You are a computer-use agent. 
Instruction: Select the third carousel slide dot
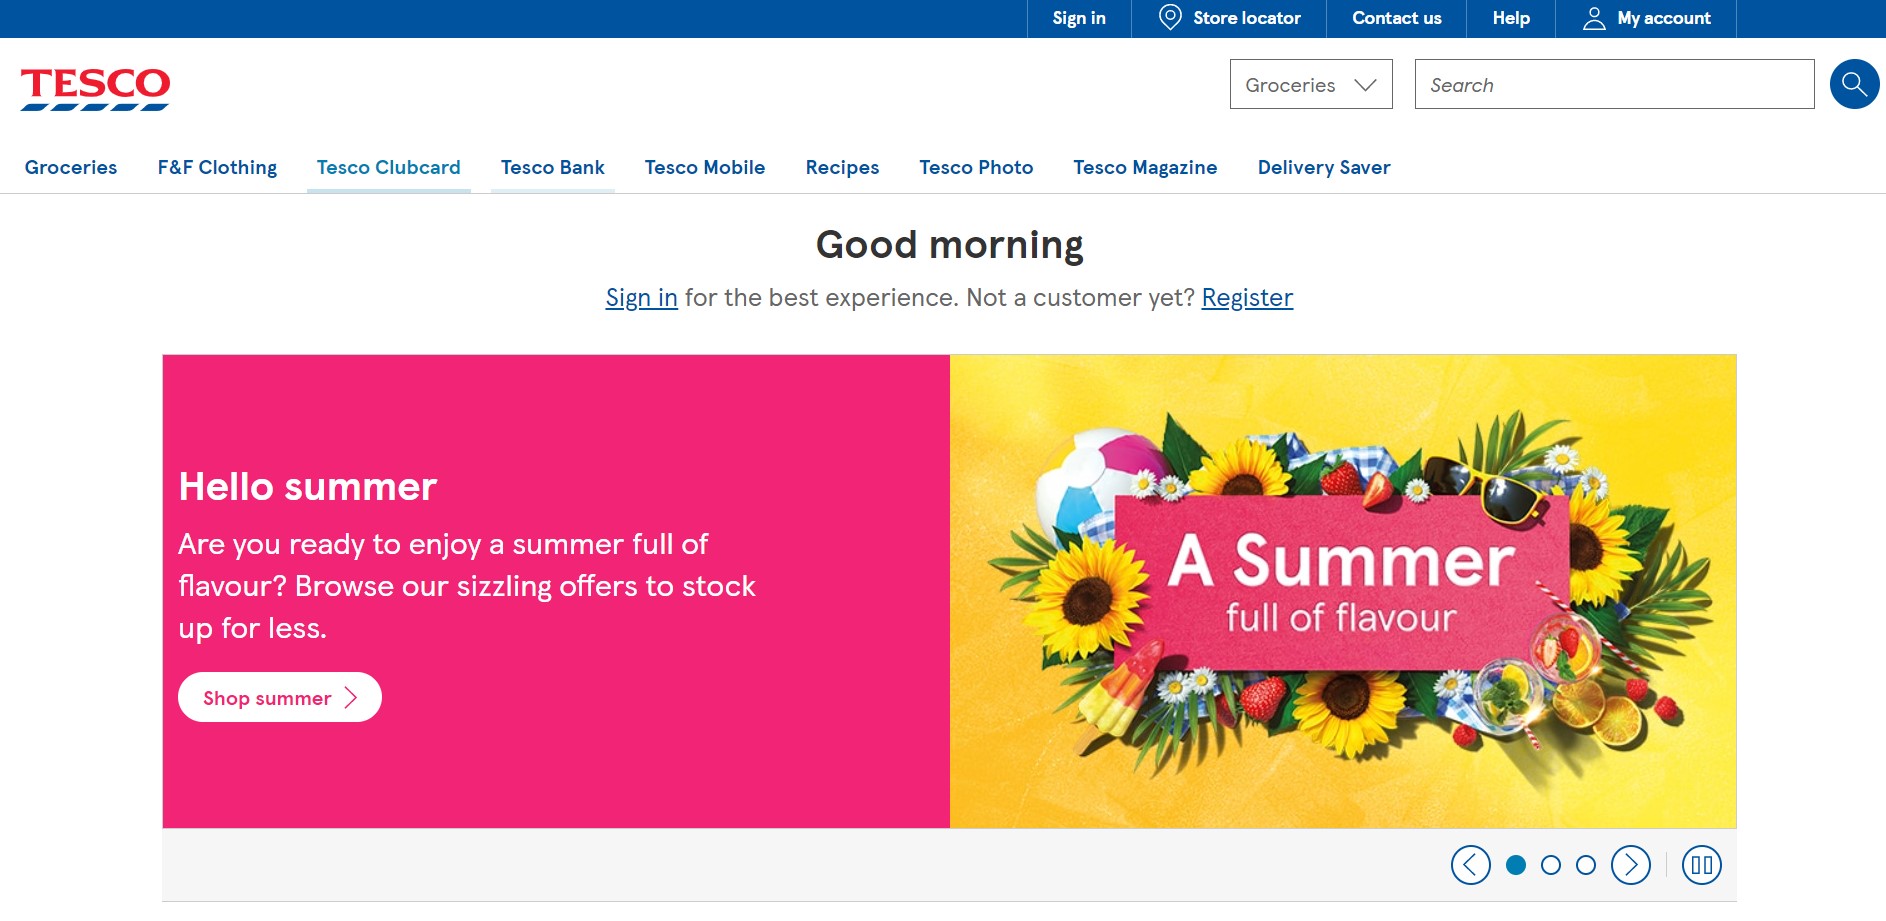point(1586,865)
